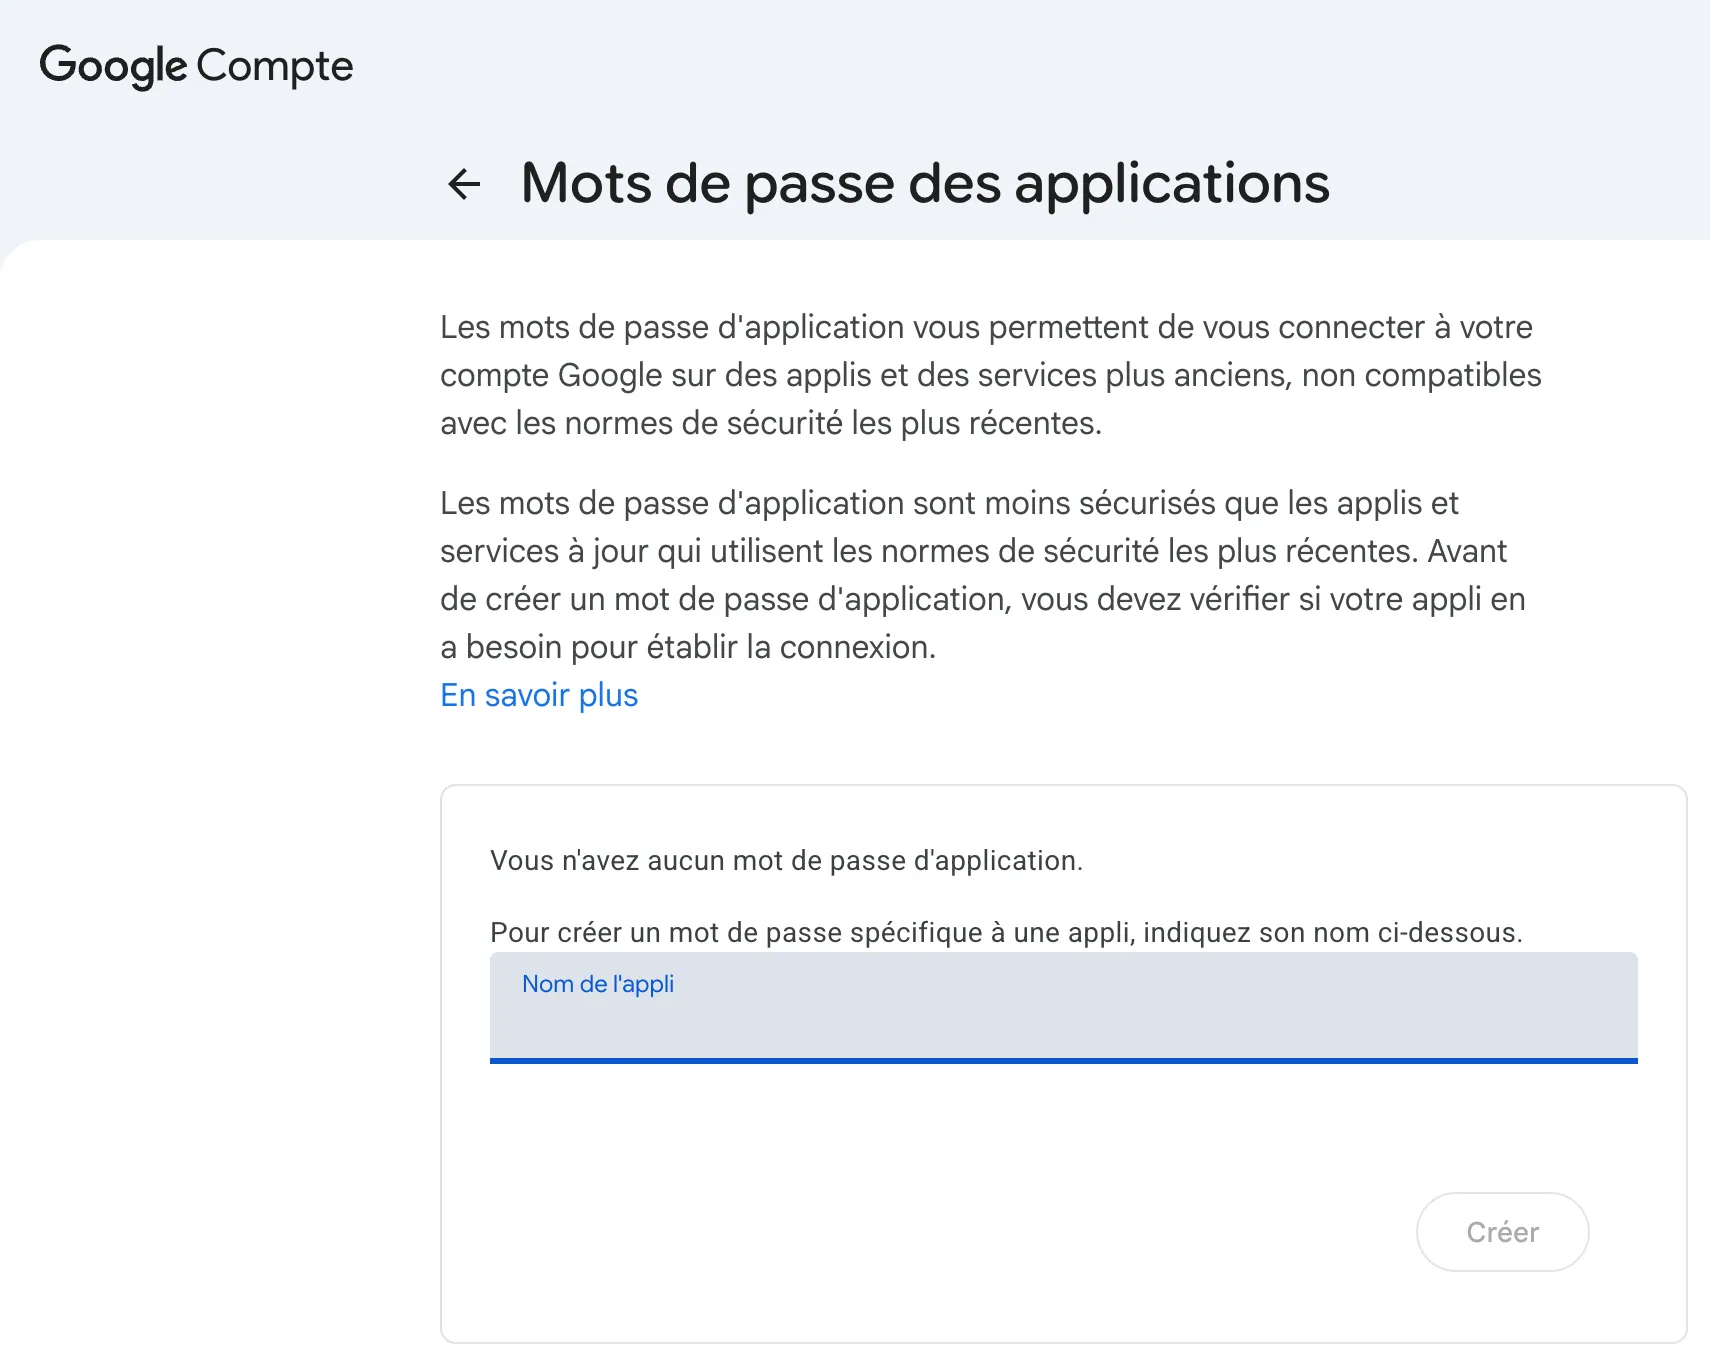The height and width of the screenshot is (1352, 1710).
Task: Open the Google Compte logo link
Action: [x=196, y=66]
